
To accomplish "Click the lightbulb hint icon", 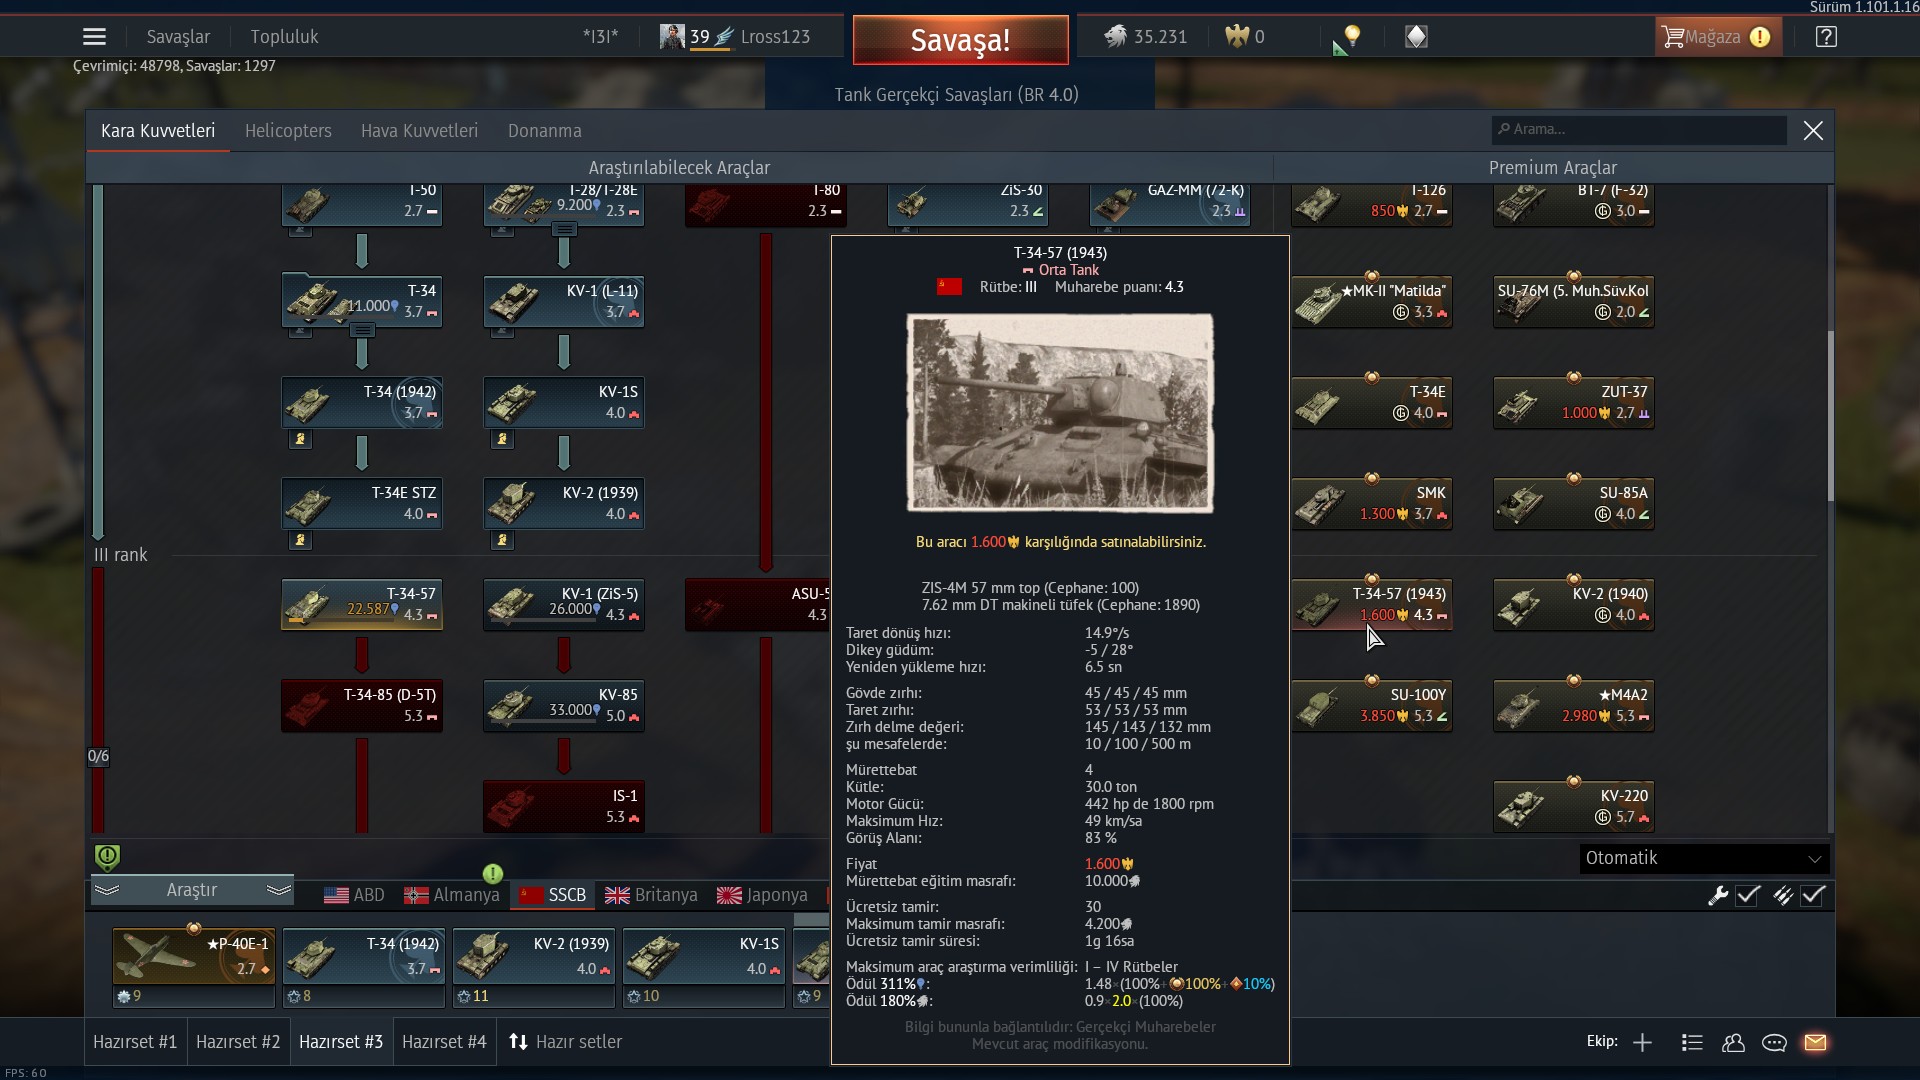I will pyautogui.click(x=1352, y=37).
